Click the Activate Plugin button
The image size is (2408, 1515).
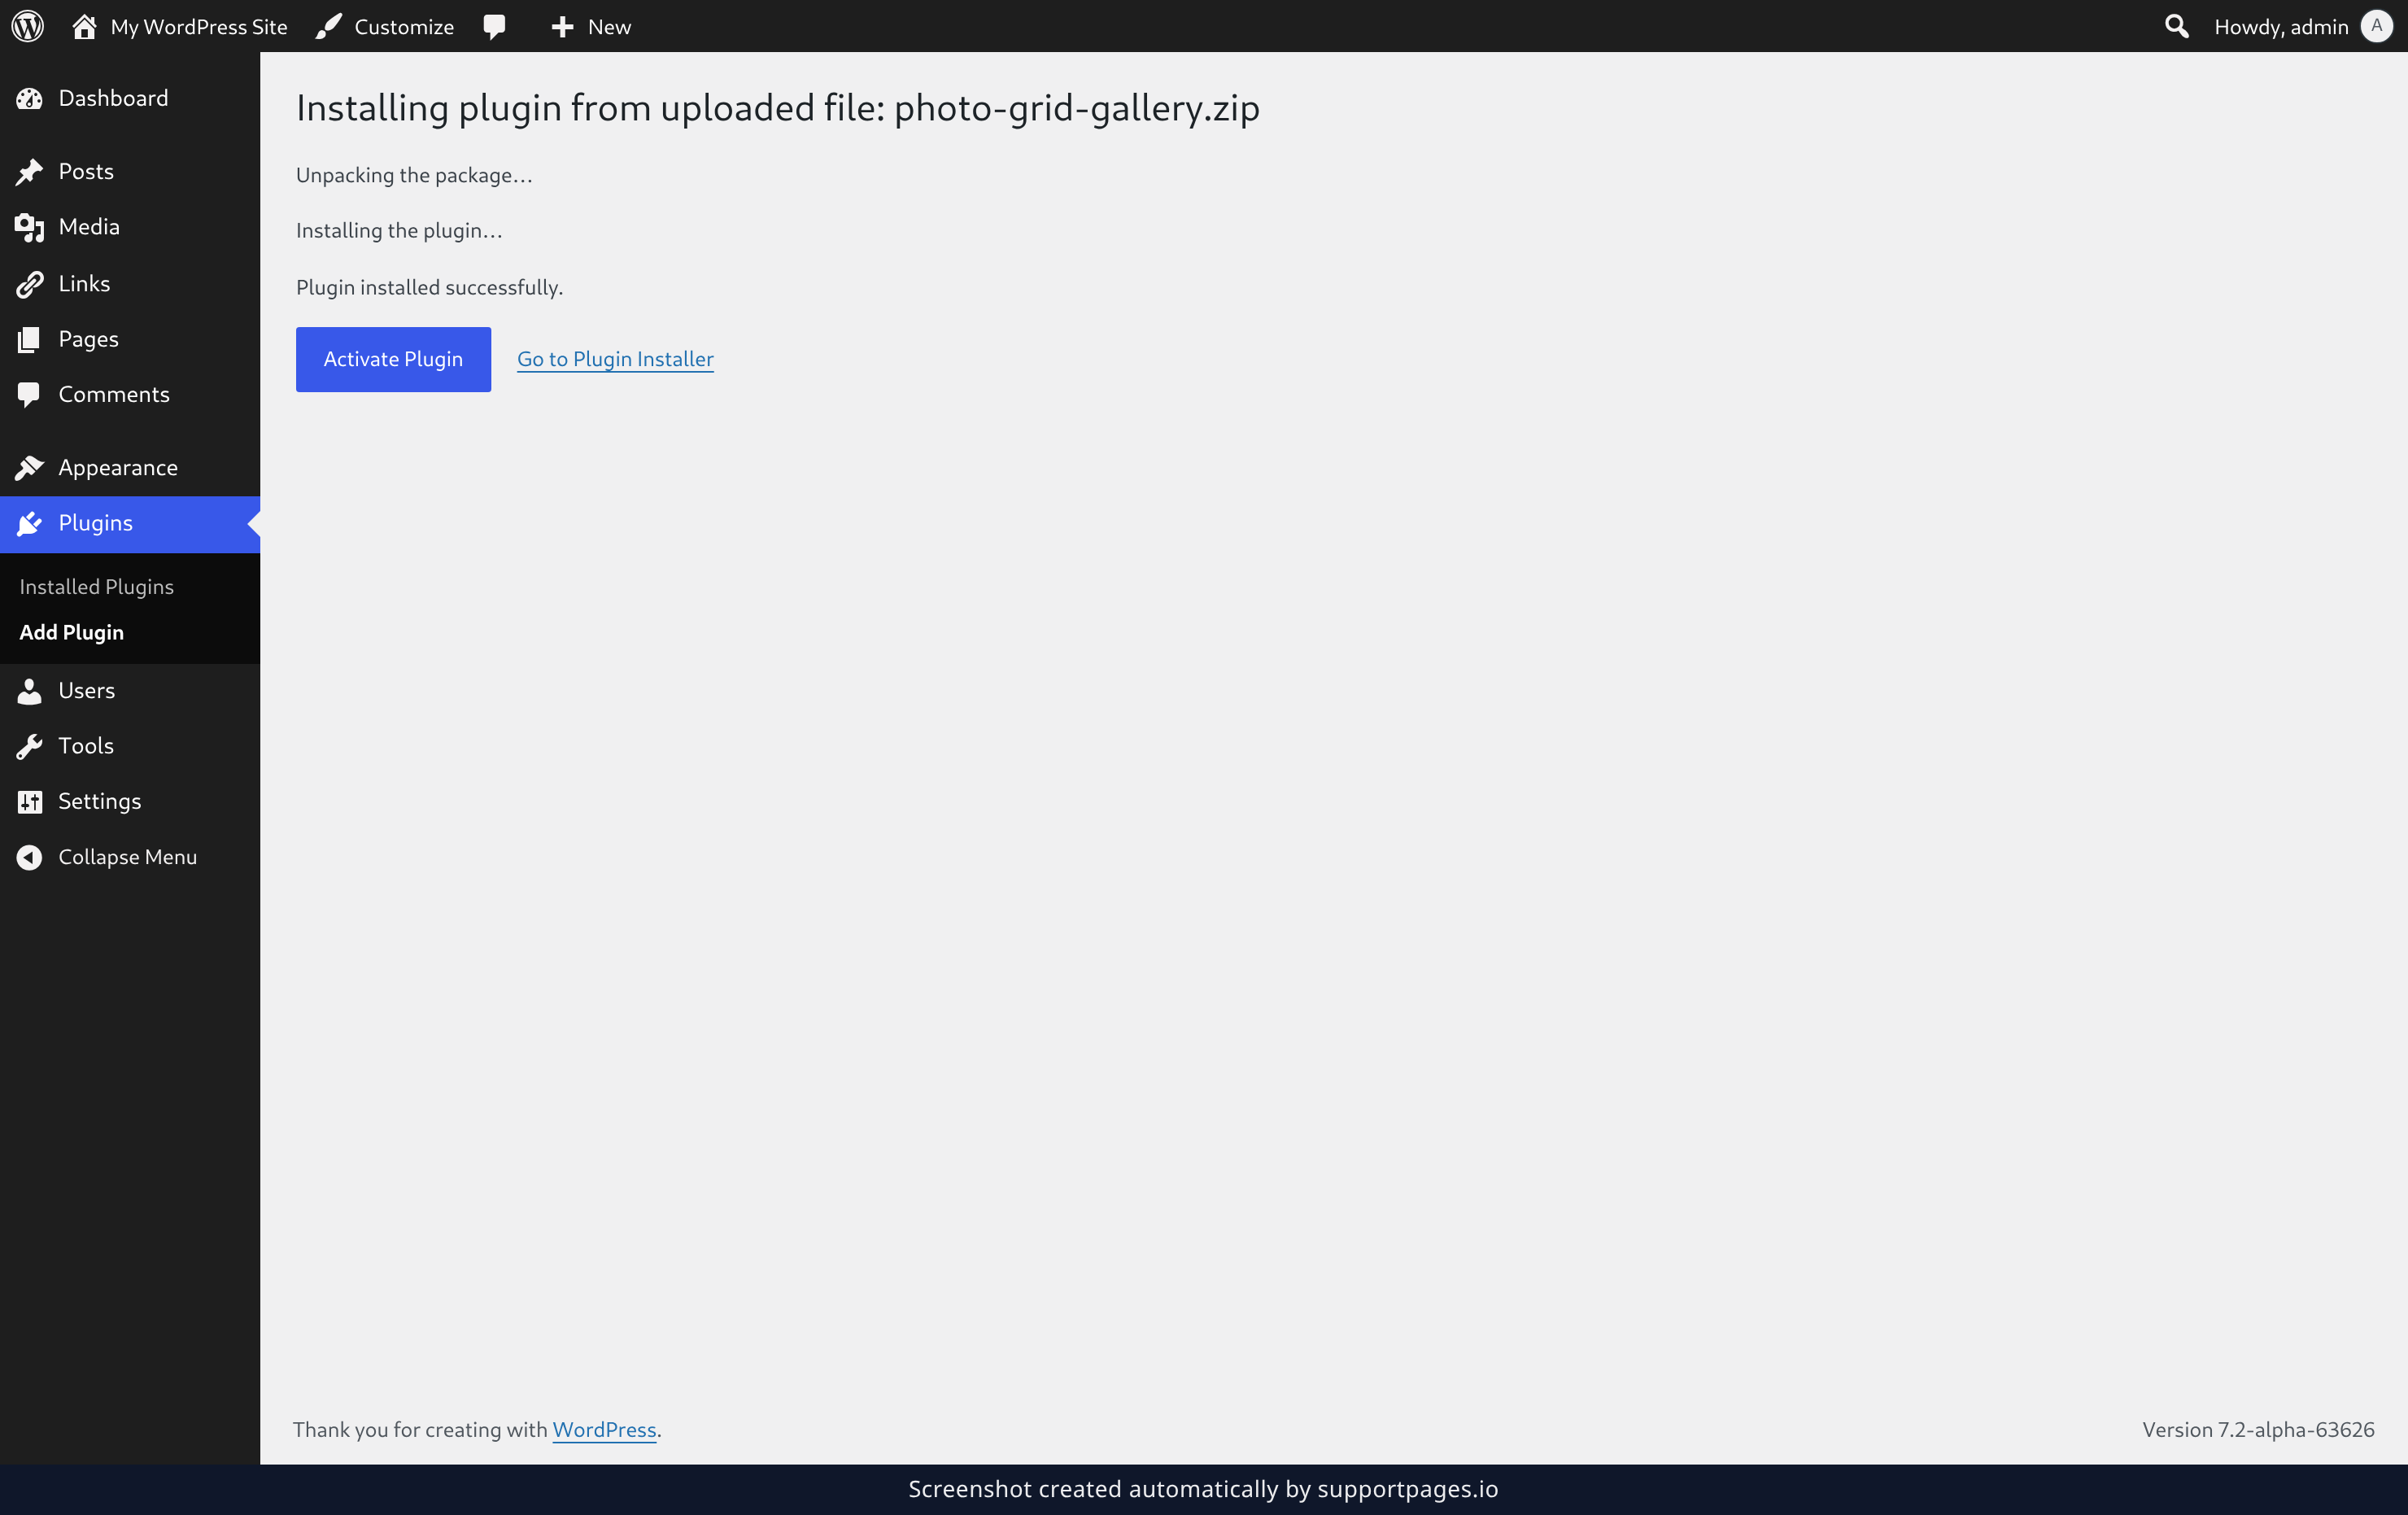(x=393, y=359)
